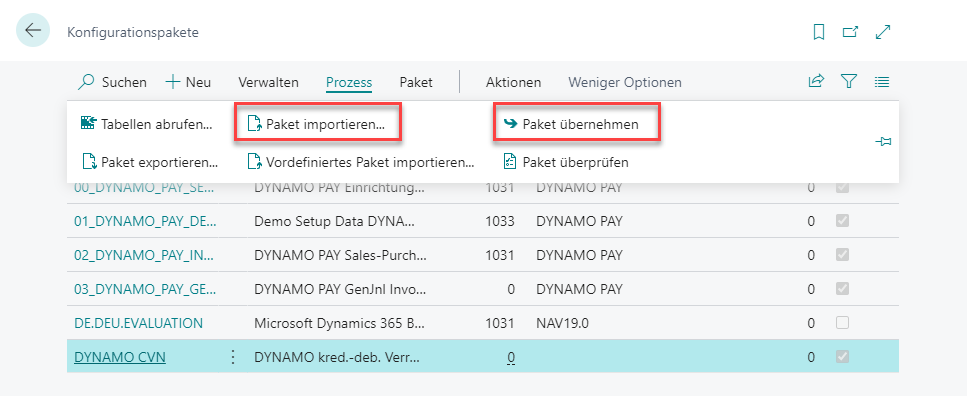Image resolution: width=967 pixels, height=396 pixels.
Task: Create new package with Neu
Action: click(188, 82)
